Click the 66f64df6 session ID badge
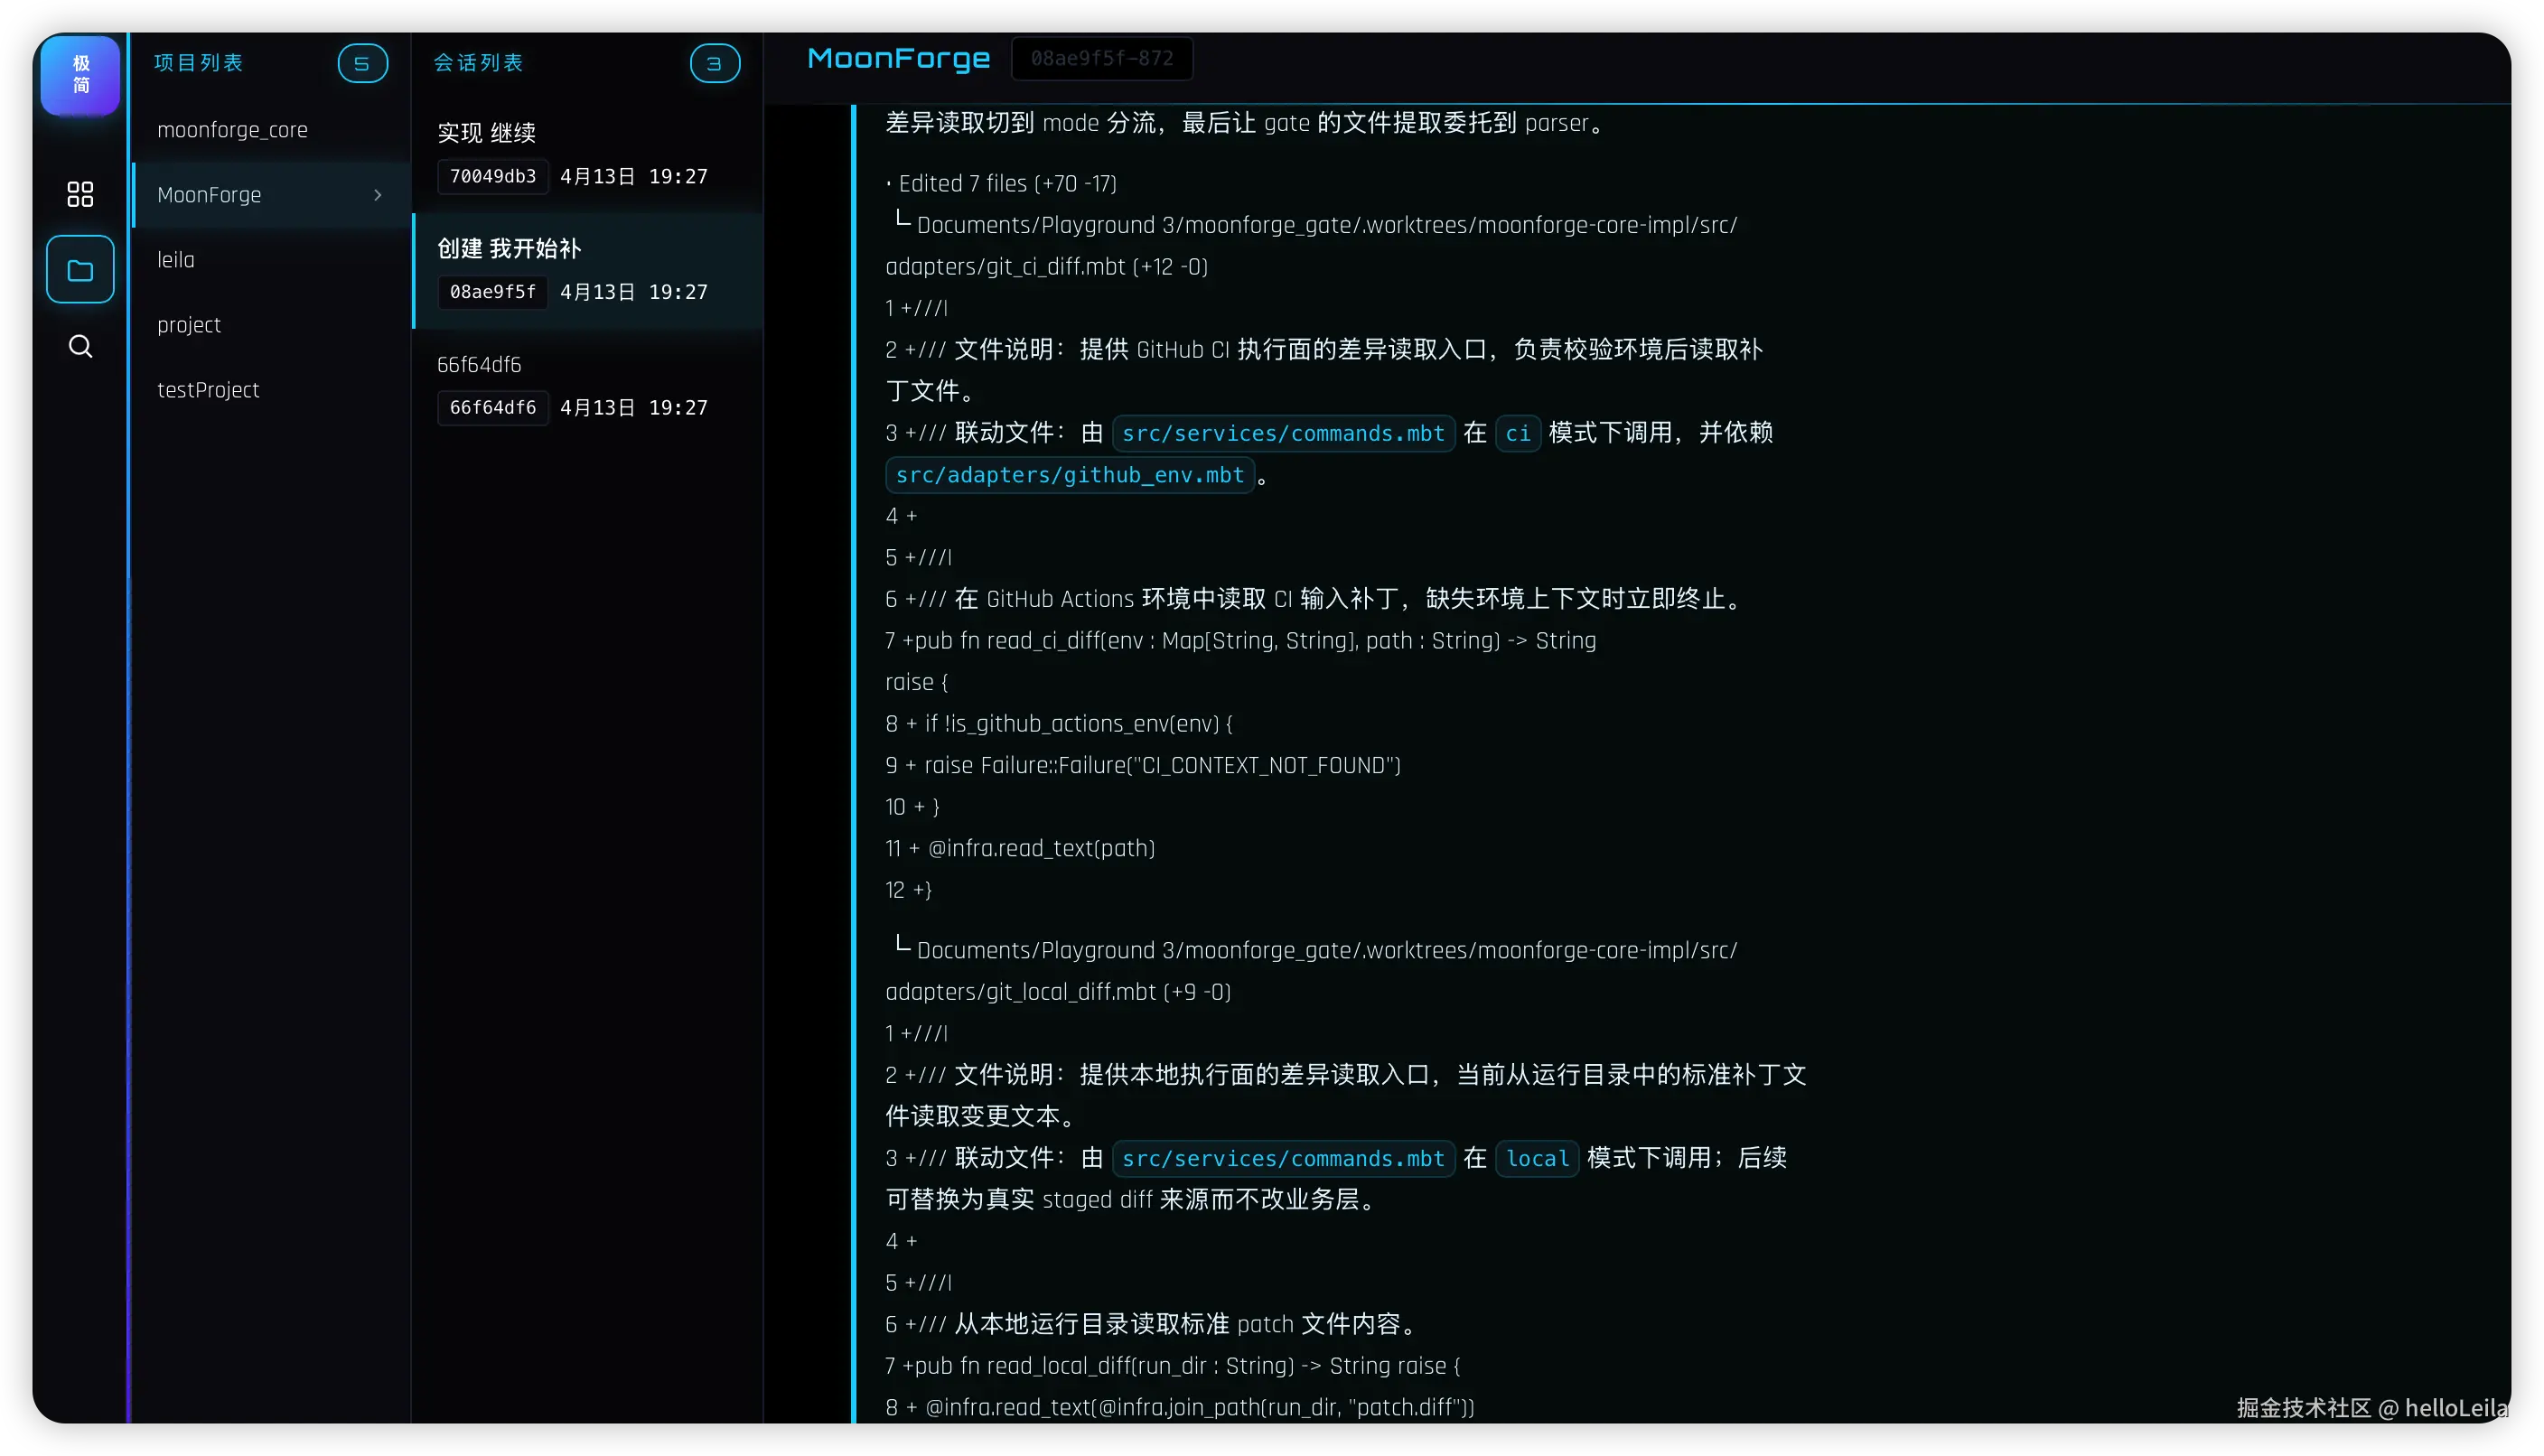 (x=493, y=408)
